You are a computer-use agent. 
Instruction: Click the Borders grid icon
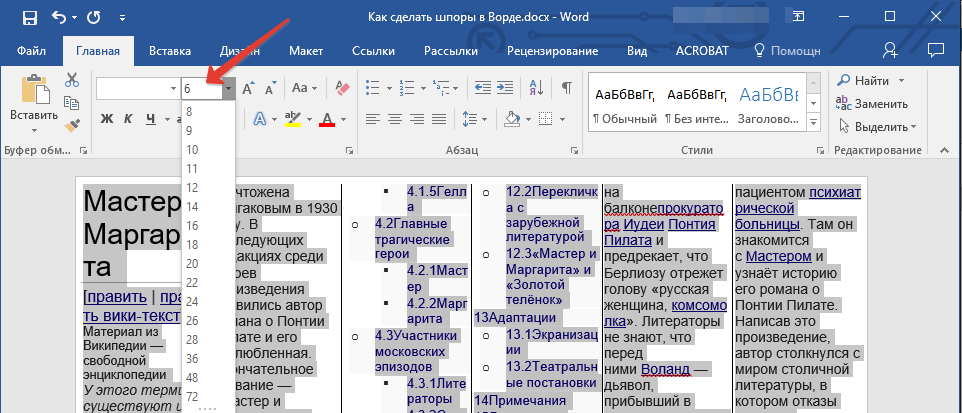[545, 118]
